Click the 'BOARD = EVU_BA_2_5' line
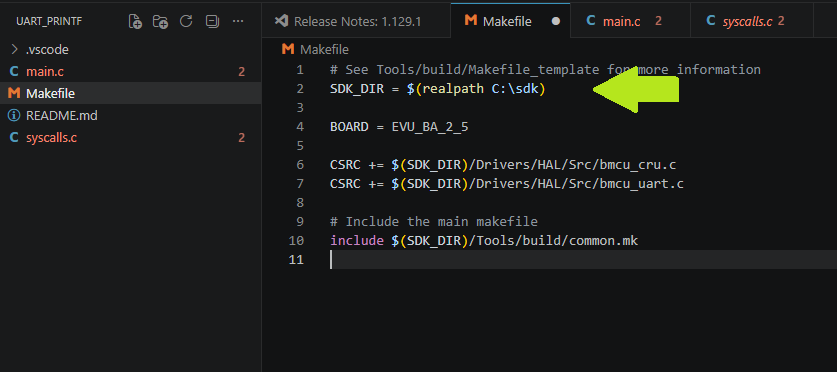The height and width of the screenshot is (372, 837). [x=399, y=127]
